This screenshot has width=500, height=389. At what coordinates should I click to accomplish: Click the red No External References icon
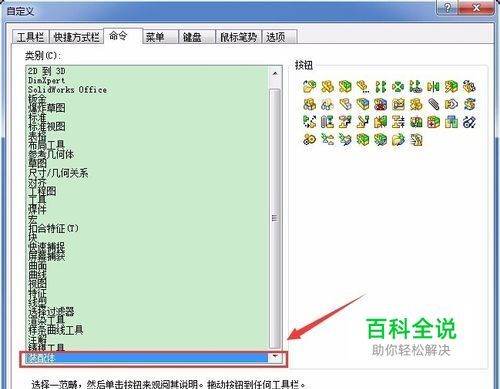click(380, 104)
